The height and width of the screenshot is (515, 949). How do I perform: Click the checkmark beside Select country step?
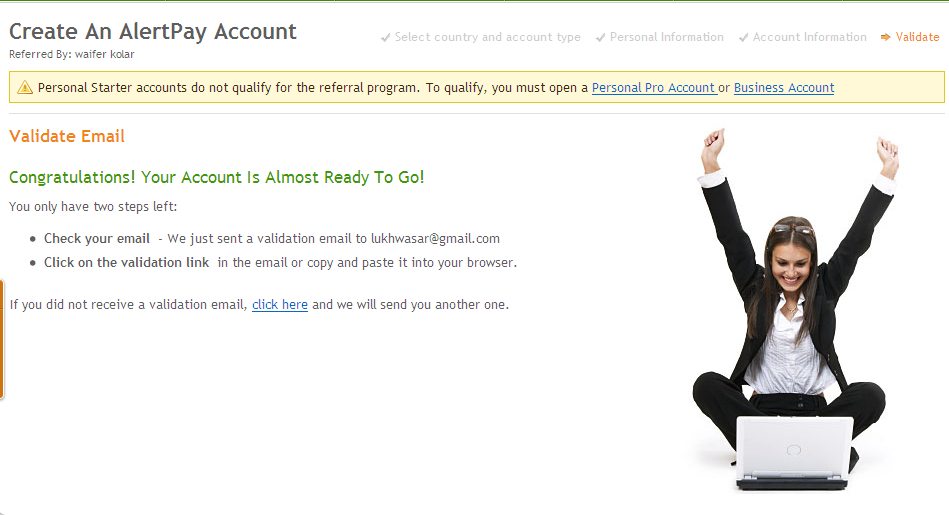coord(386,38)
